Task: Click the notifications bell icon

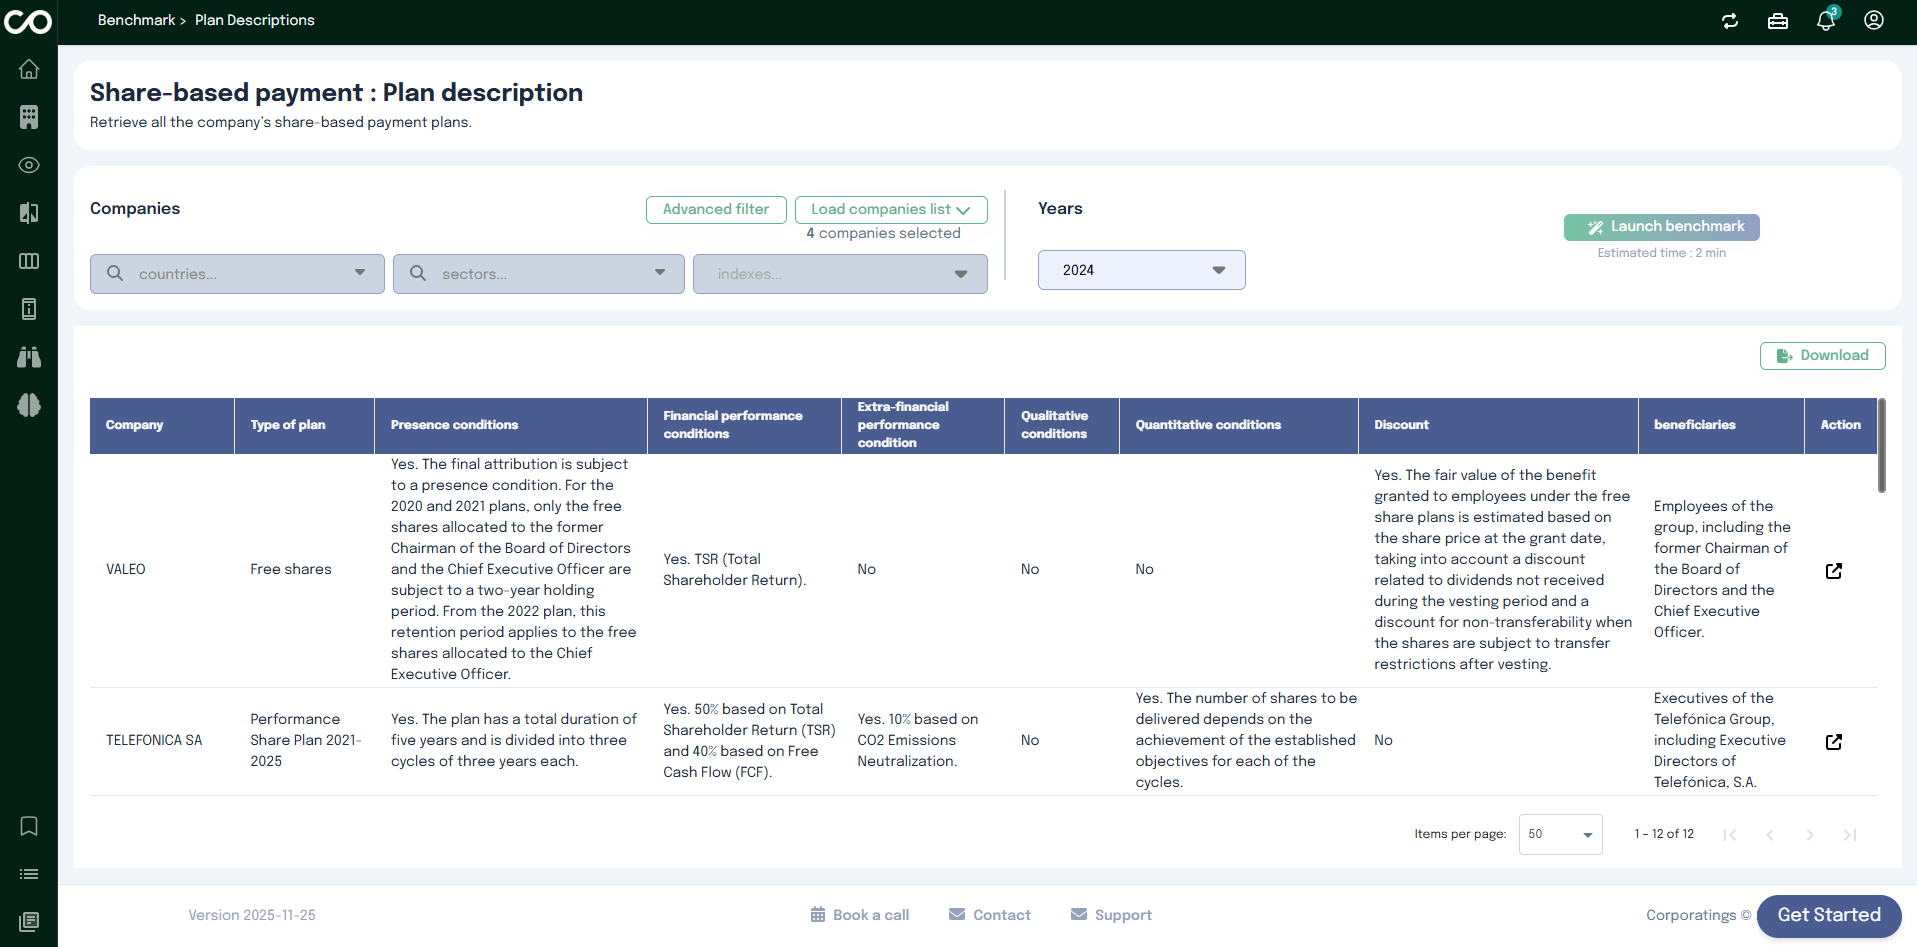Action: (1826, 21)
